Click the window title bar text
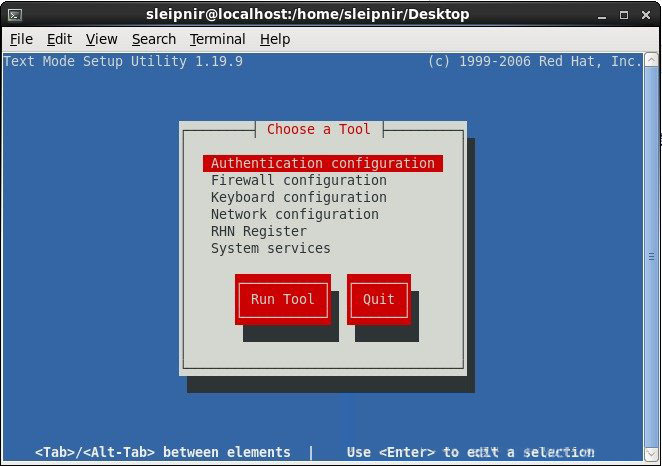Image resolution: width=662 pixels, height=466 pixels. click(307, 14)
